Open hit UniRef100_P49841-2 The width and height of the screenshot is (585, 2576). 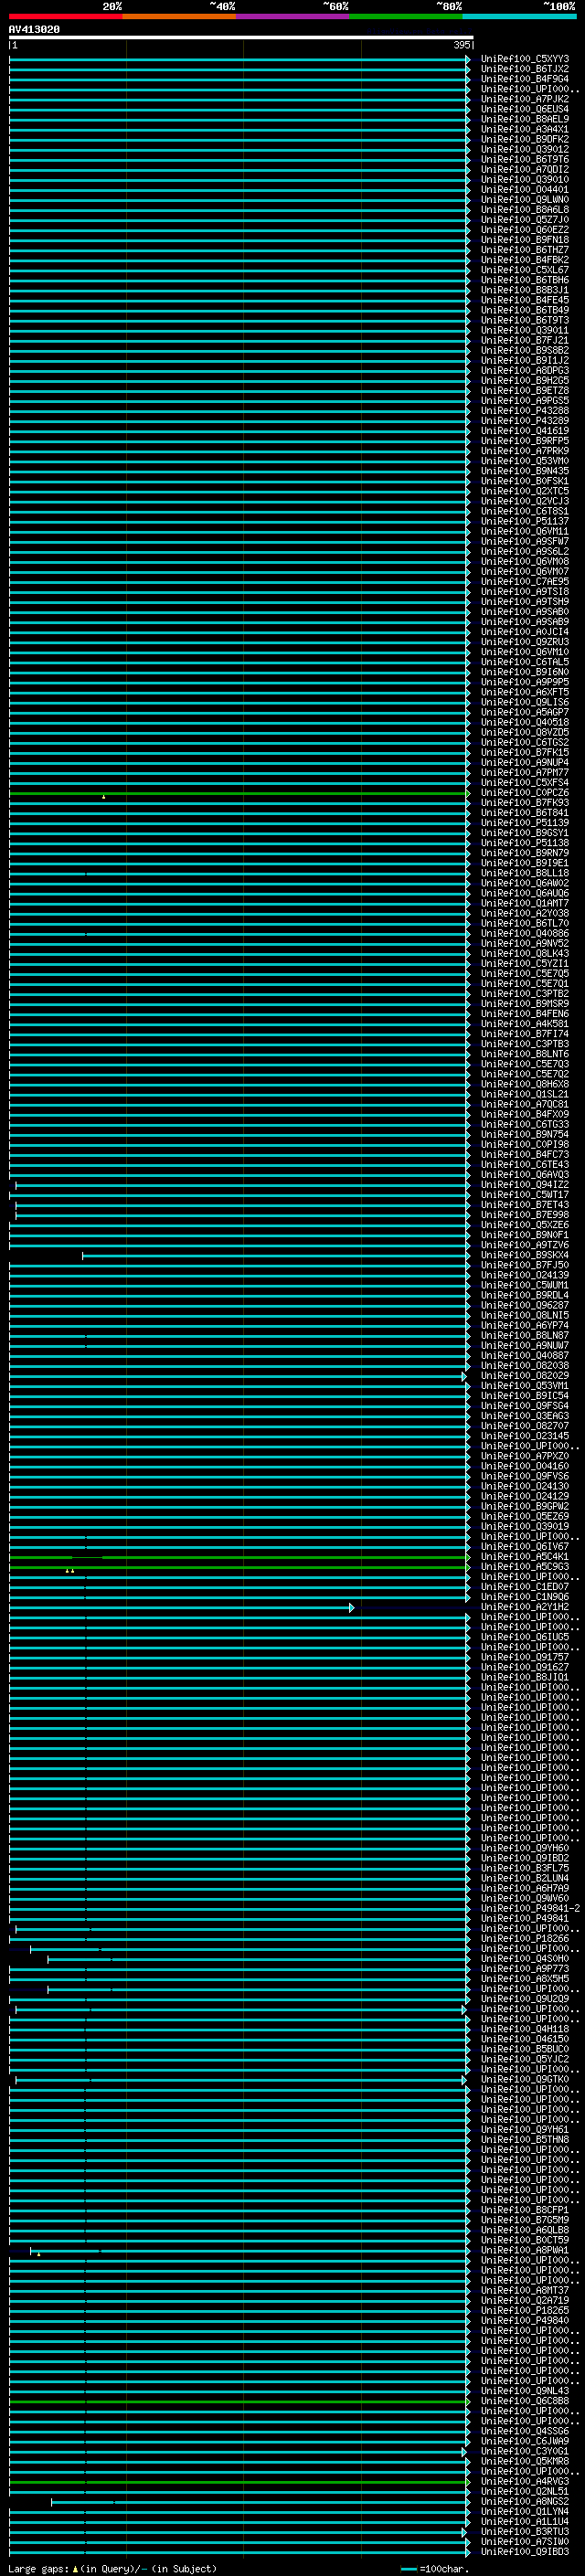(x=530, y=1909)
